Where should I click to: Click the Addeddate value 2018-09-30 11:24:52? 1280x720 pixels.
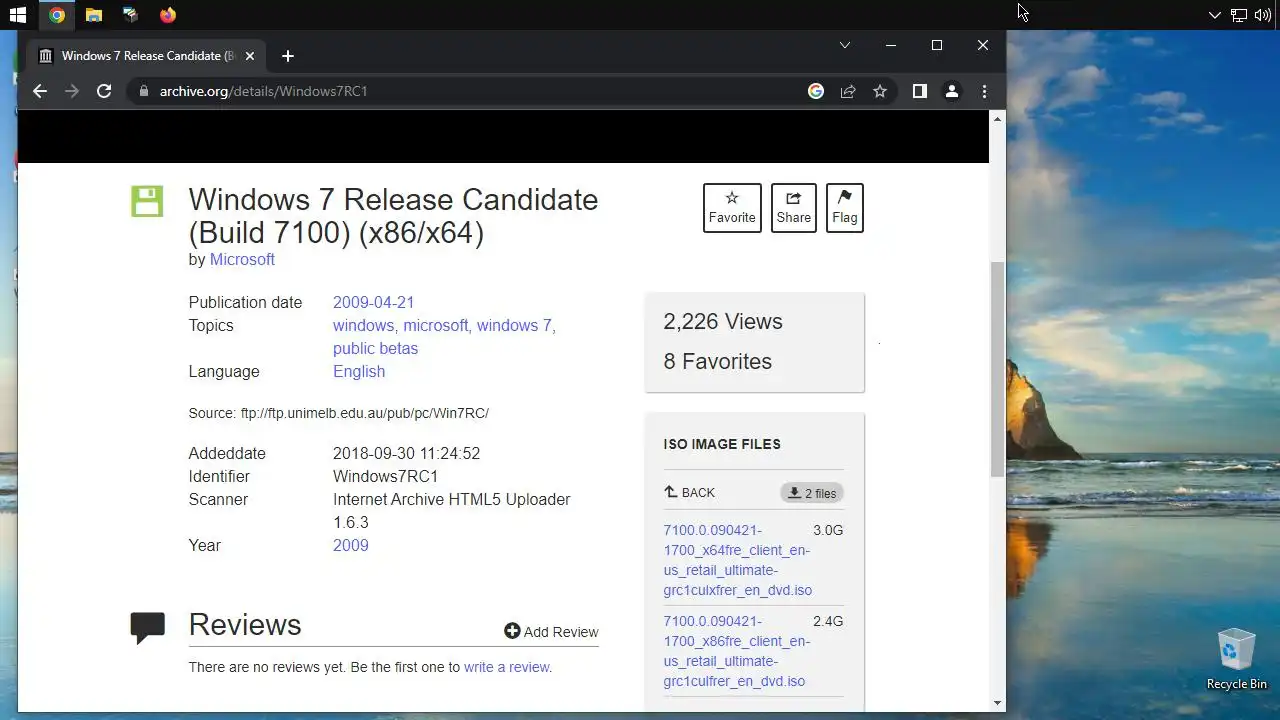406,453
